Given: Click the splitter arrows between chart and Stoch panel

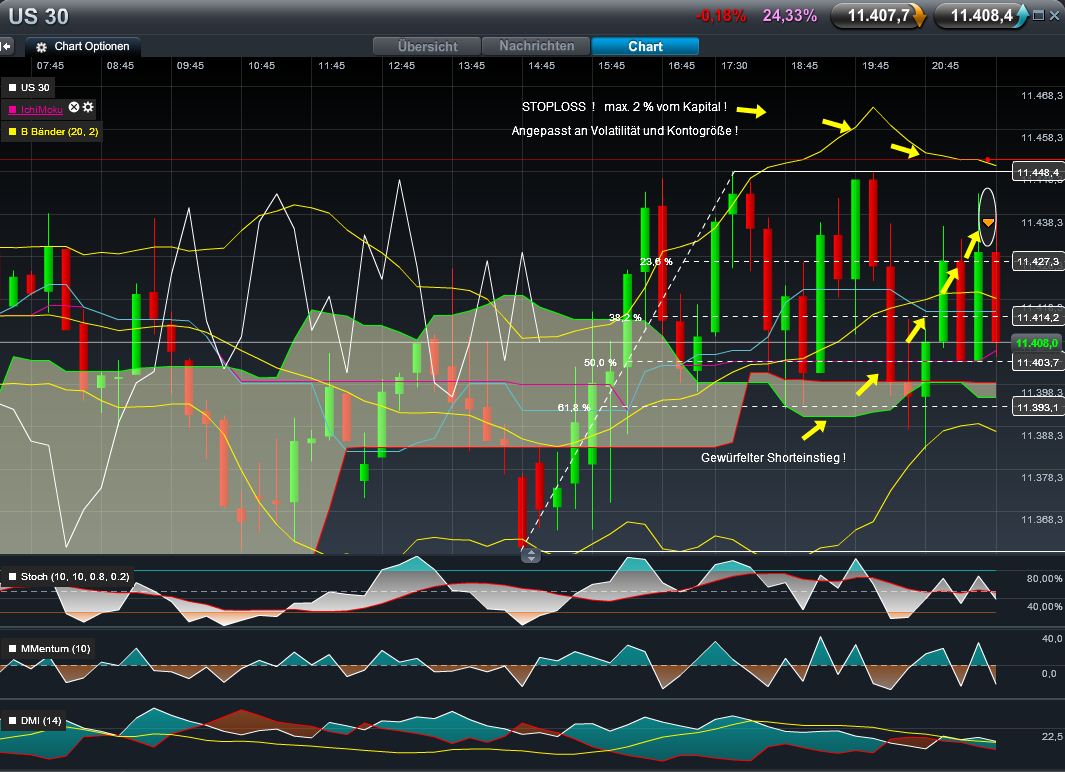Looking at the screenshot, I should pos(529,554).
